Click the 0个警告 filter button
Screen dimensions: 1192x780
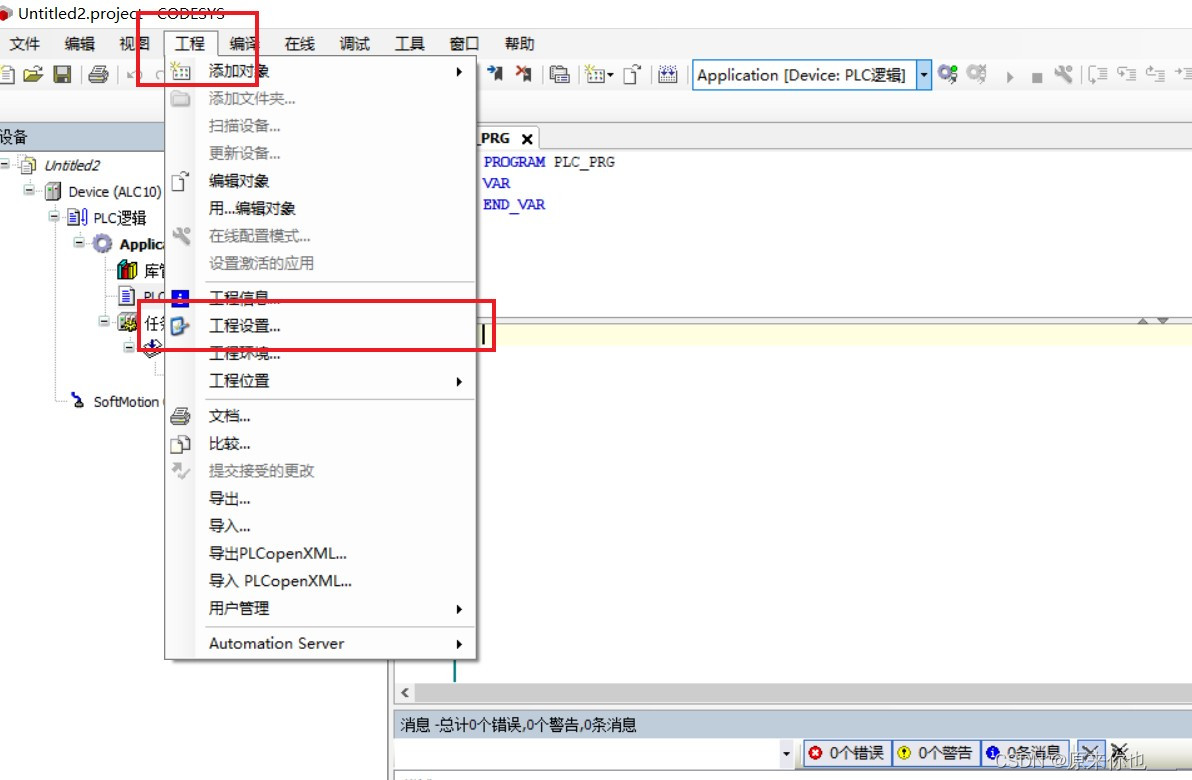pos(936,754)
